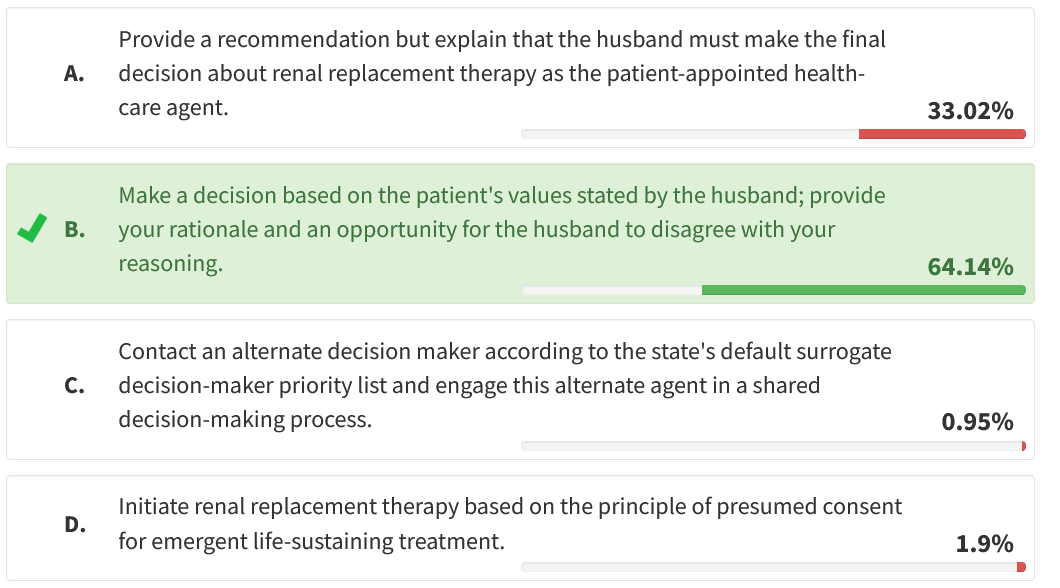The height and width of the screenshot is (588, 1060).
Task: Click the 0.95% result figure
Action: coord(977,422)
